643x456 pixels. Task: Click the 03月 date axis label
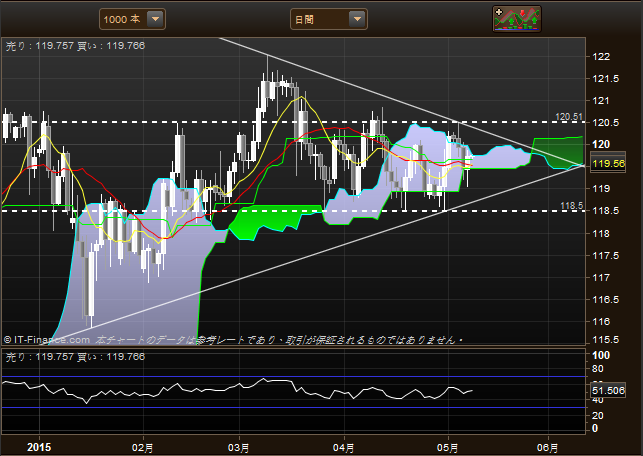click(239, 447)
